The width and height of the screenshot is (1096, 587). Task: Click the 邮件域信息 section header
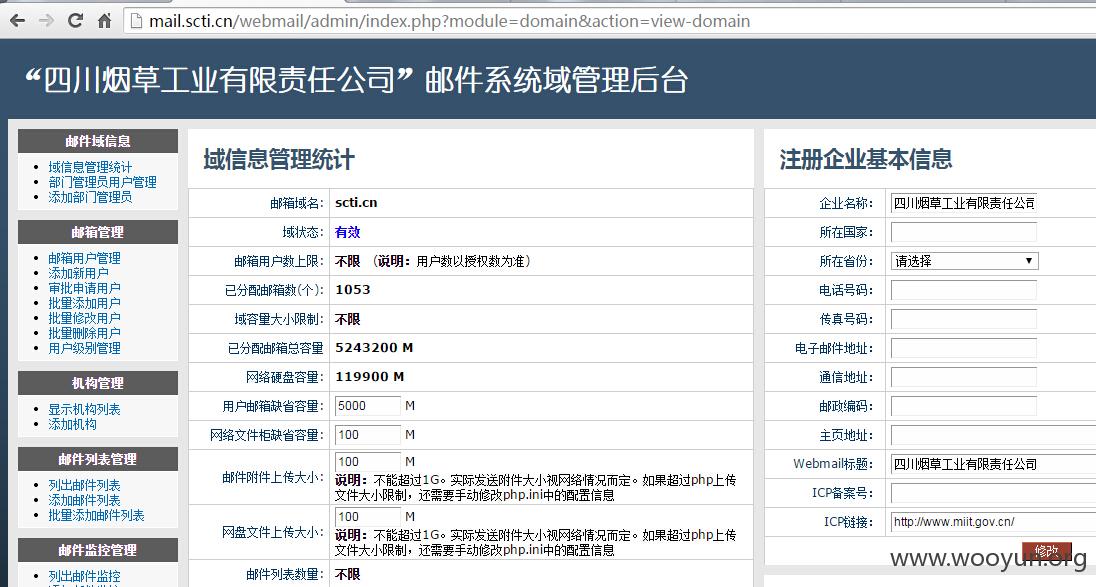click(98, 141)
